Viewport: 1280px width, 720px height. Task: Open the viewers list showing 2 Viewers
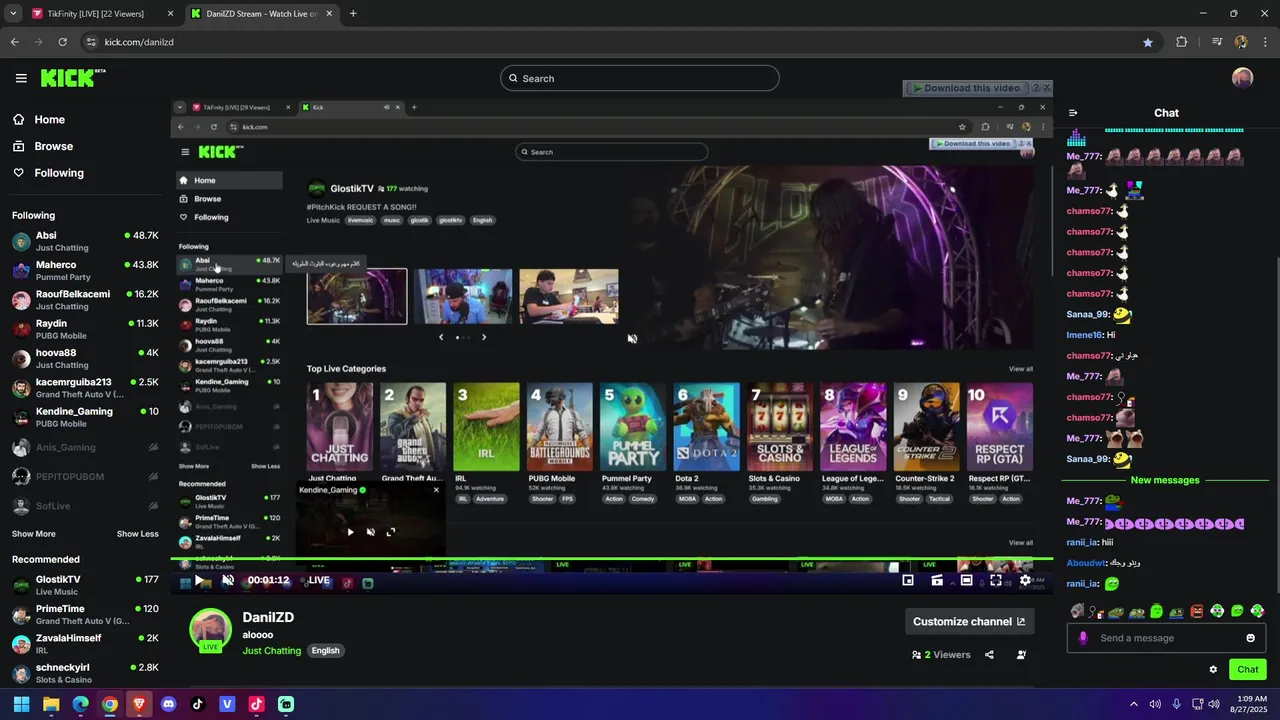tap(941, 655)
